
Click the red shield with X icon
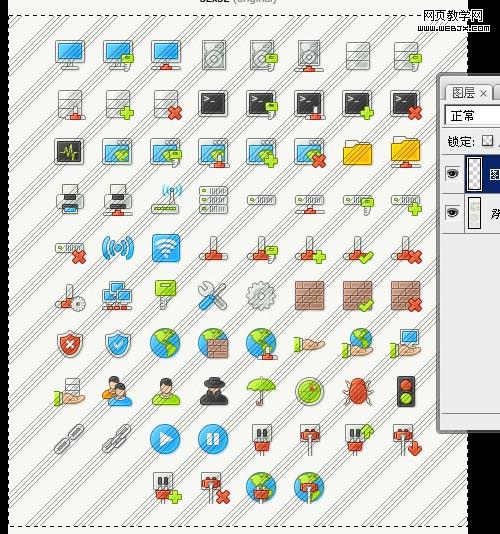coord(70,344)
